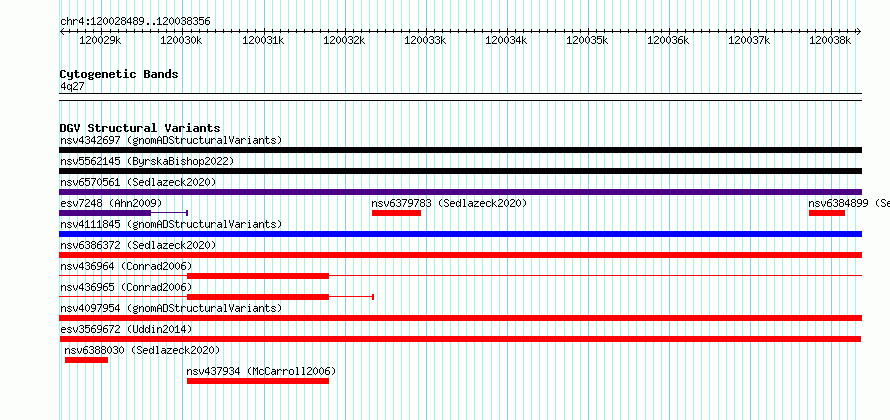This screenshot has height=420, width=890.
Task: Select the 4q27 cytogenetic band label
Action: coord(72,86)
